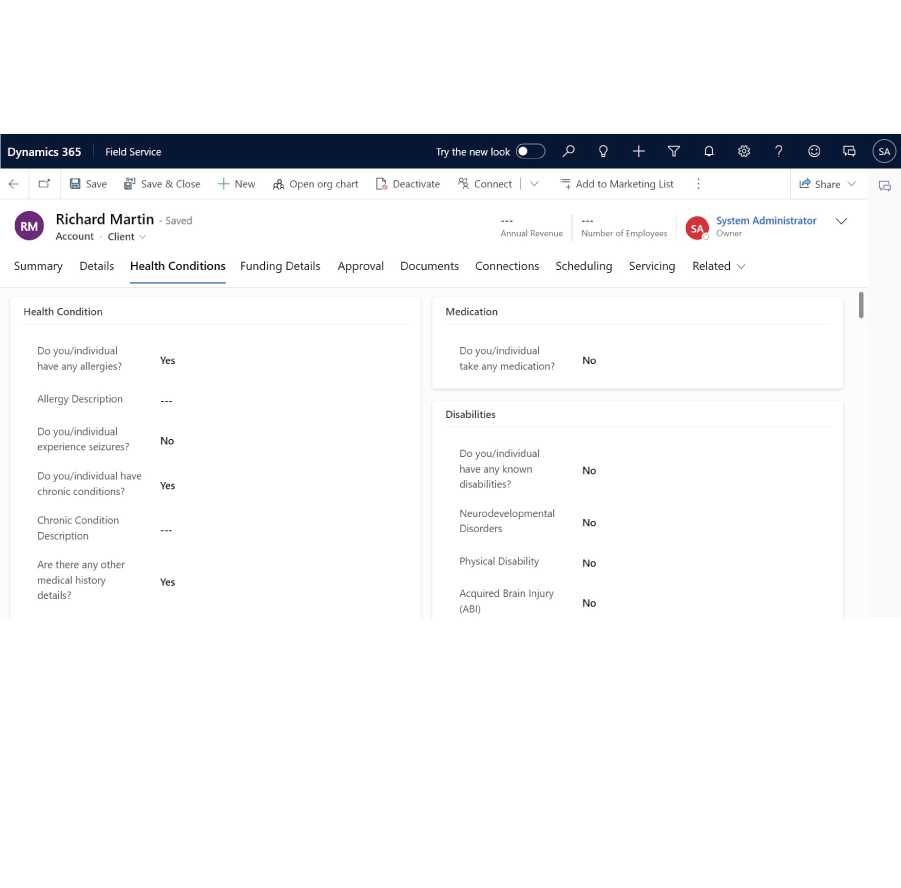
Task: Open the lightbulb assistant icon
Action: click(603, 151)
